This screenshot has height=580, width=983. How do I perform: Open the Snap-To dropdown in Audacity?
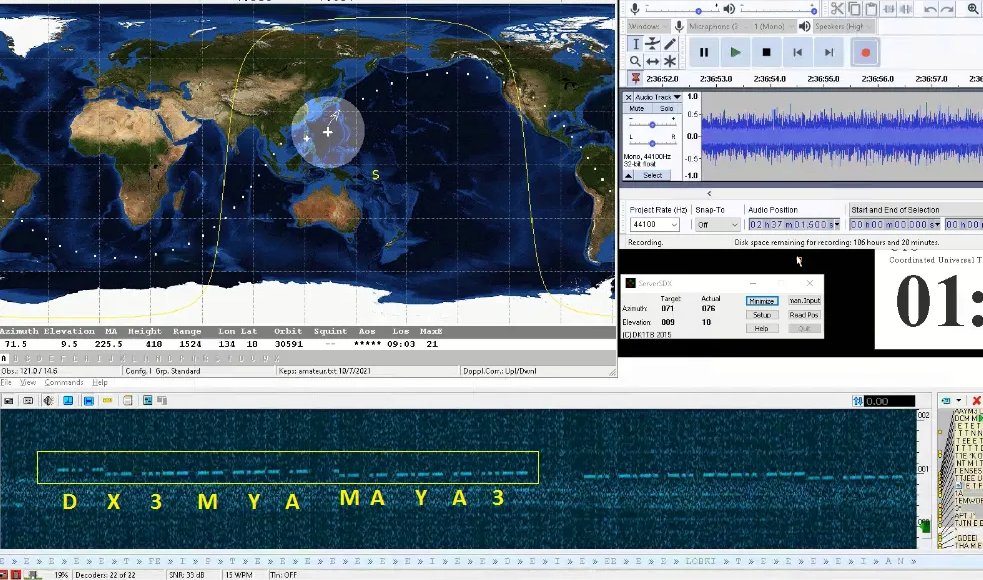(x=717, y=224)
